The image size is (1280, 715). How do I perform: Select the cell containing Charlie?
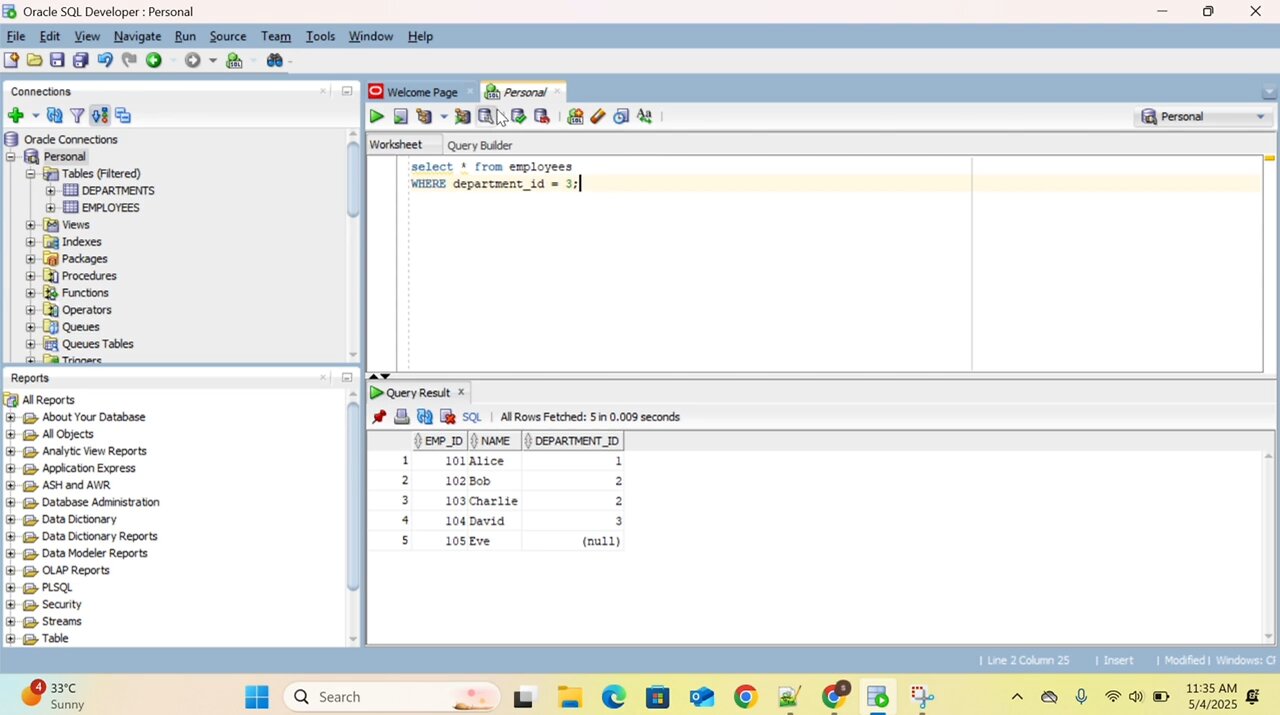pyautogui.click(x=494, y=501)
